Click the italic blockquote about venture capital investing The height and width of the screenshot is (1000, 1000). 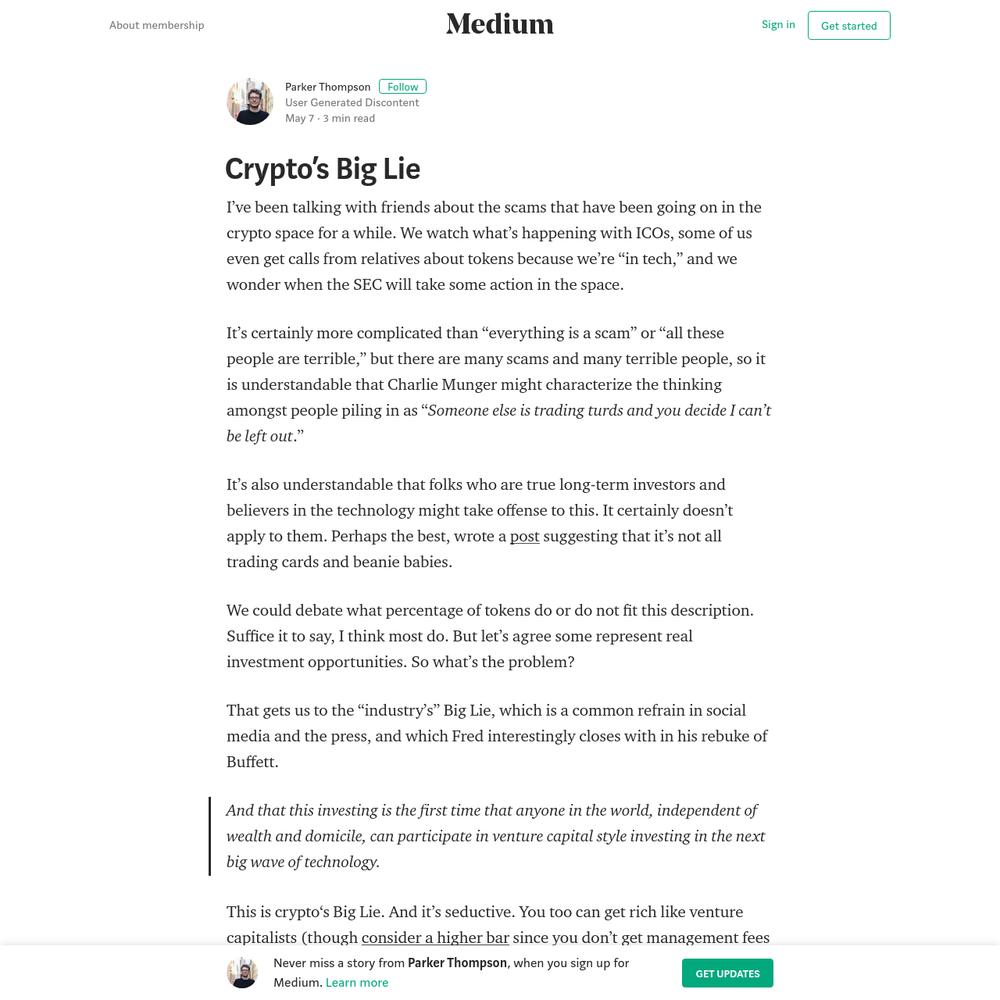point(496,836)
